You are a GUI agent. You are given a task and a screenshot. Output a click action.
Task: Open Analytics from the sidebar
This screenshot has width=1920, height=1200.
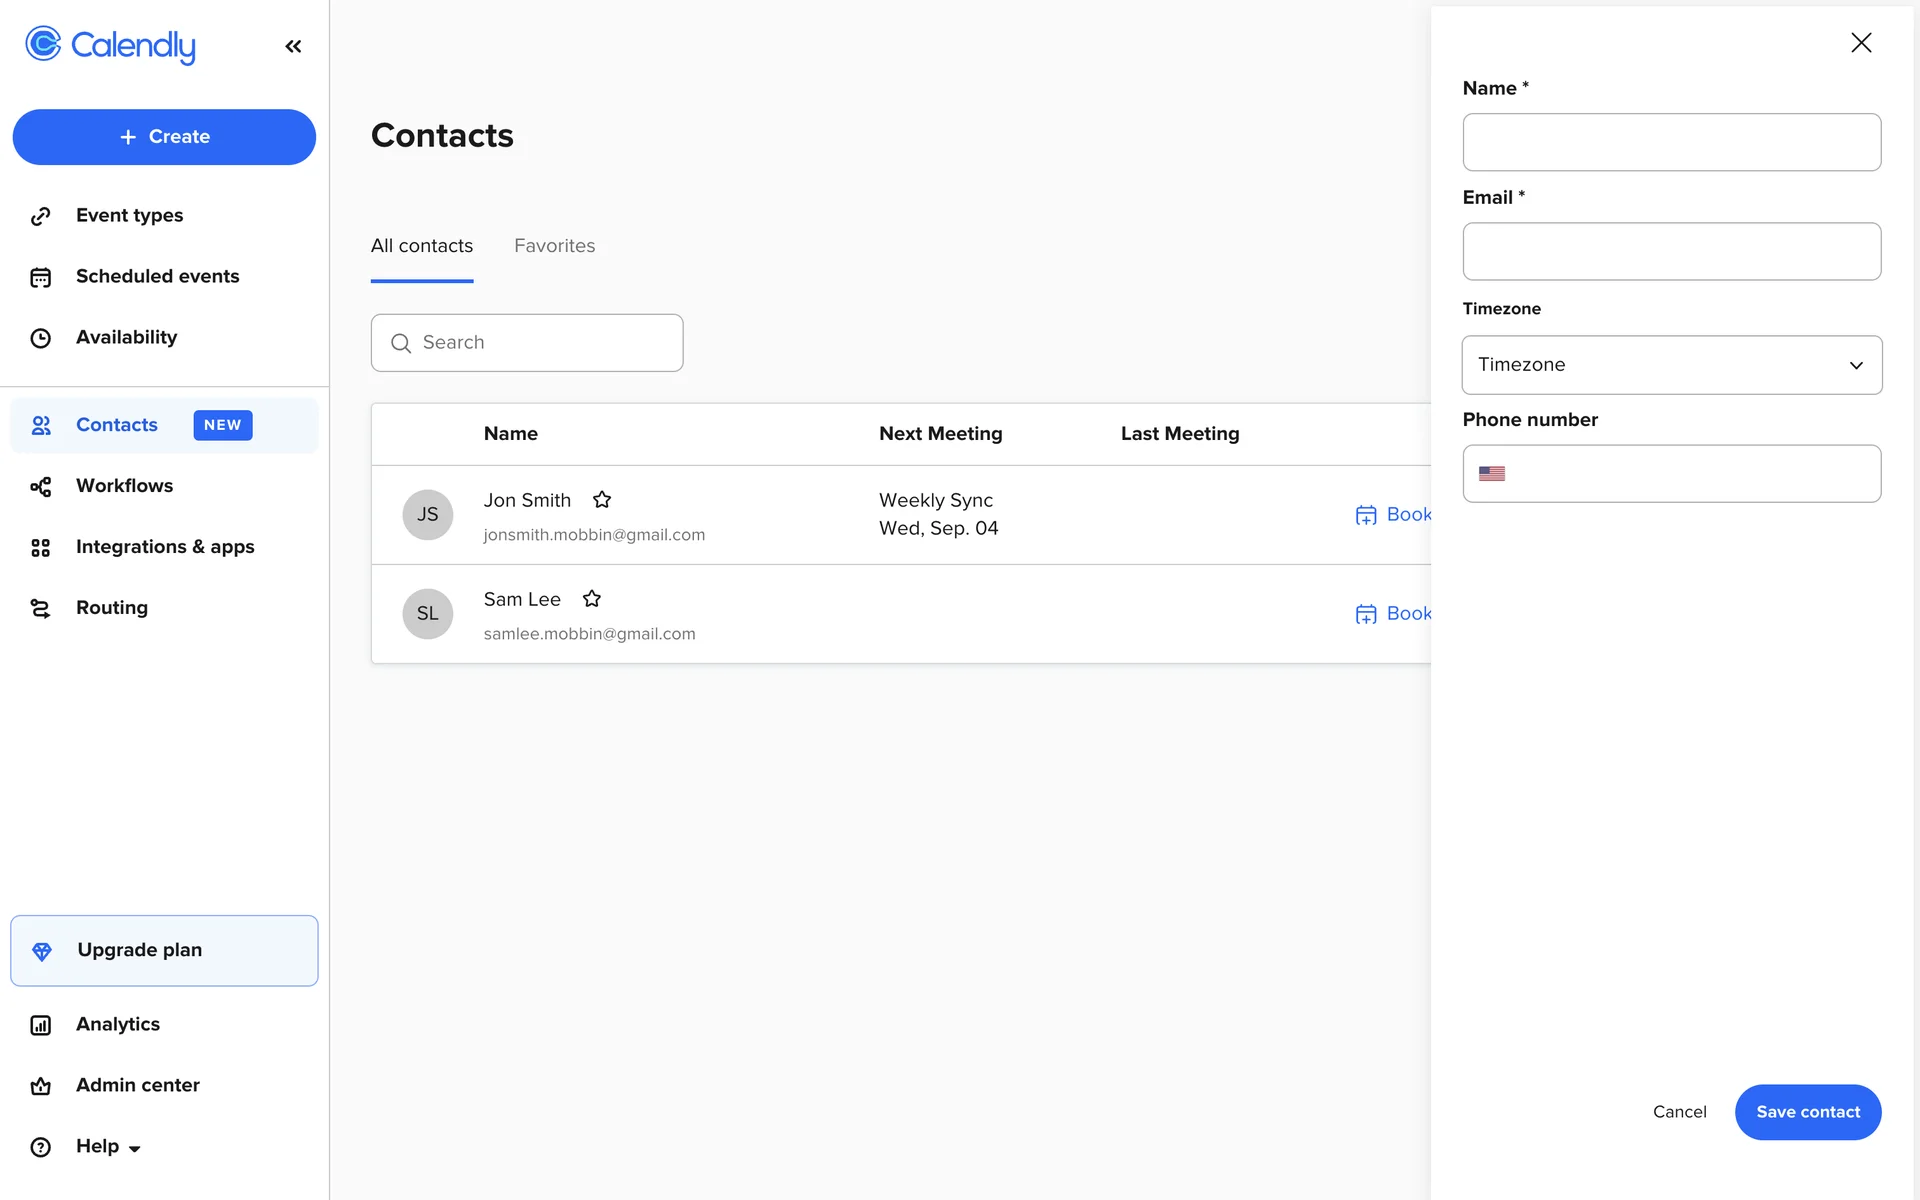click(x=117, y=1024)
